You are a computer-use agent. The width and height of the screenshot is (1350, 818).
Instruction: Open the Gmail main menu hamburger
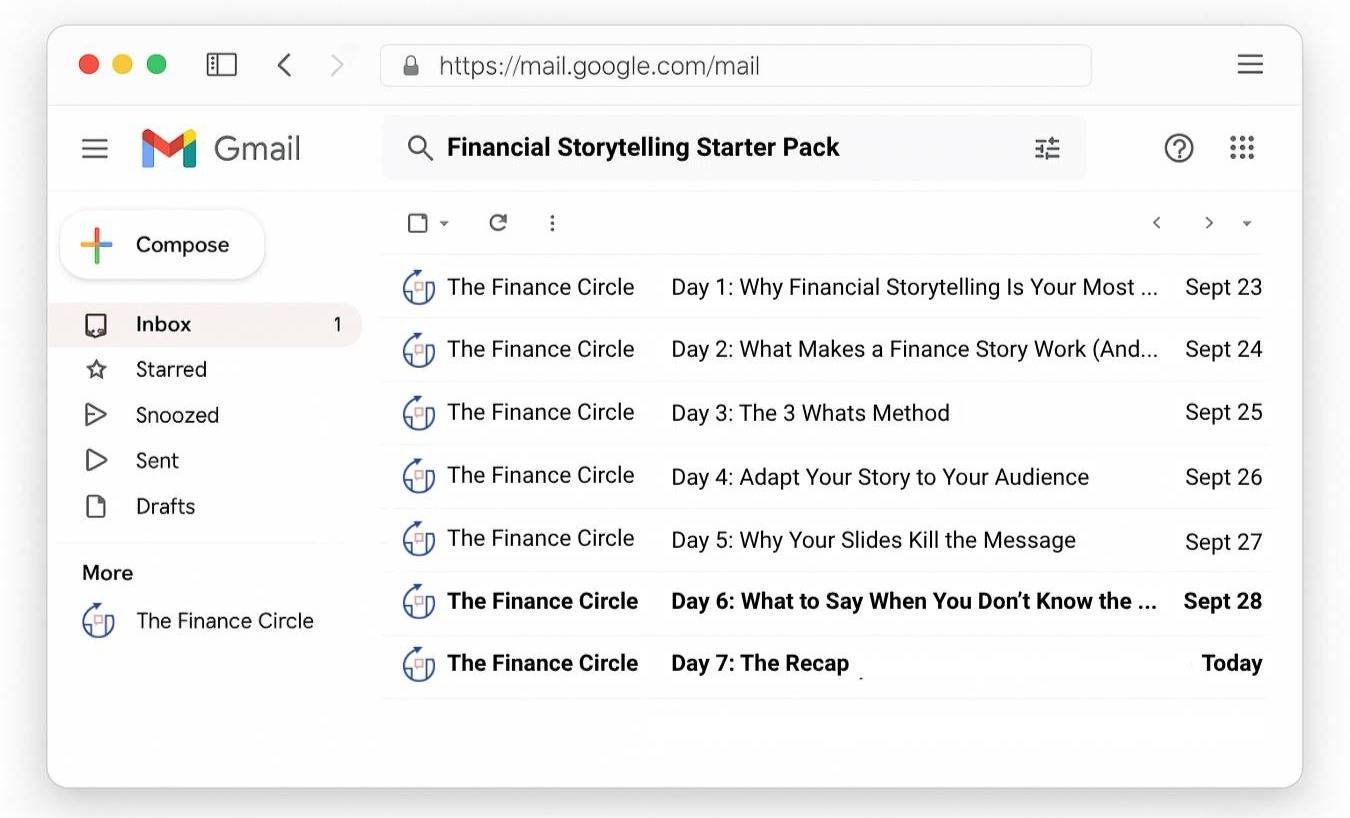tap(95, 149)
